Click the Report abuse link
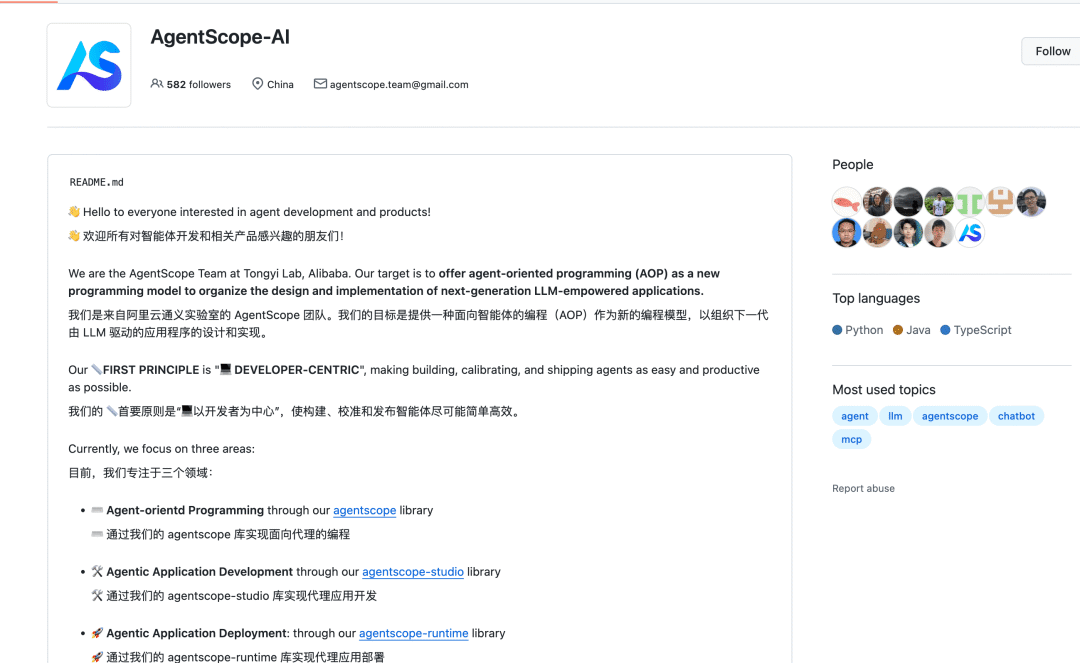Screen dimensions: 1080x663 [x=863, y=488]
